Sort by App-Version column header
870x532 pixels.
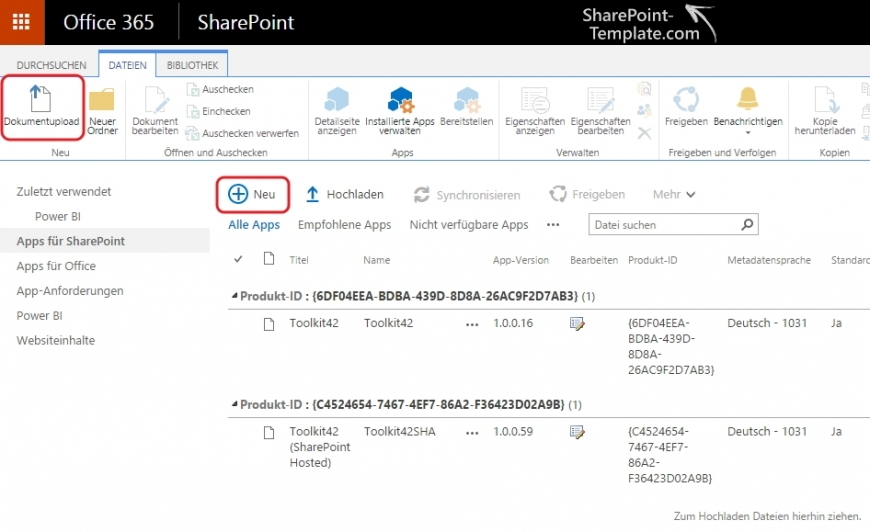pos(520,260)
